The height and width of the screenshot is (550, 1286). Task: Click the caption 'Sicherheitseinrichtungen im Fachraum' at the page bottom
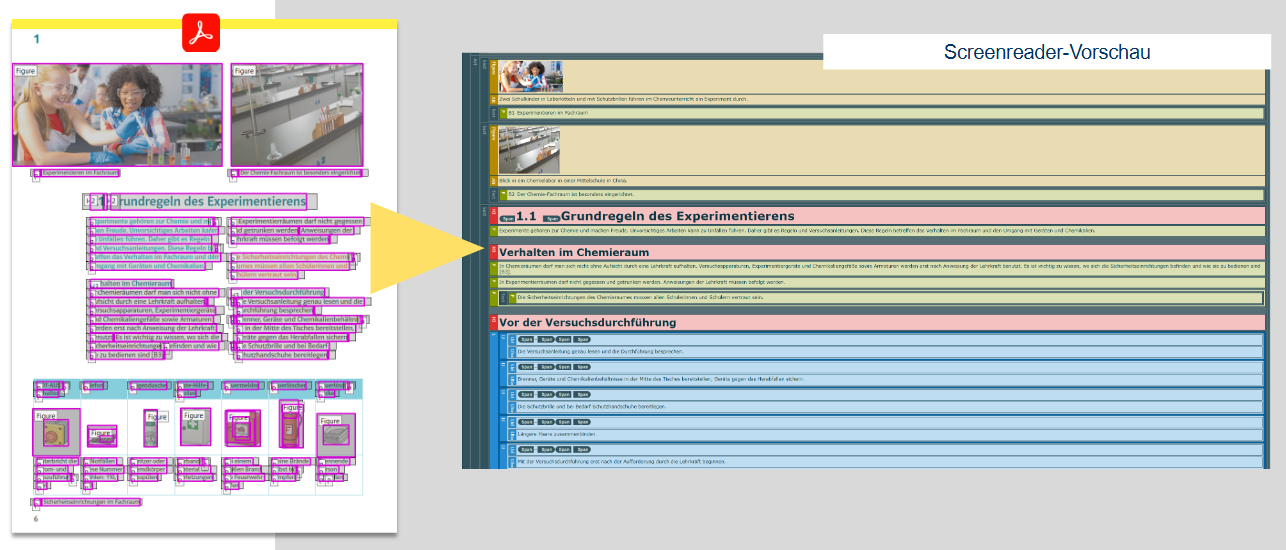[x=92, y=502]
